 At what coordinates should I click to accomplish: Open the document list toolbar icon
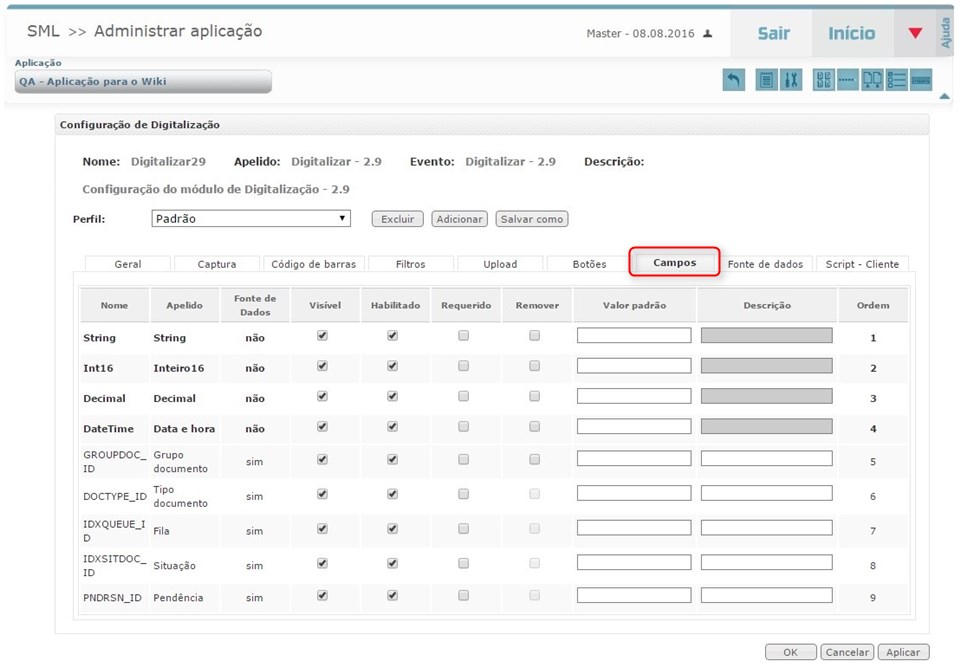click(x=766, y=80)
